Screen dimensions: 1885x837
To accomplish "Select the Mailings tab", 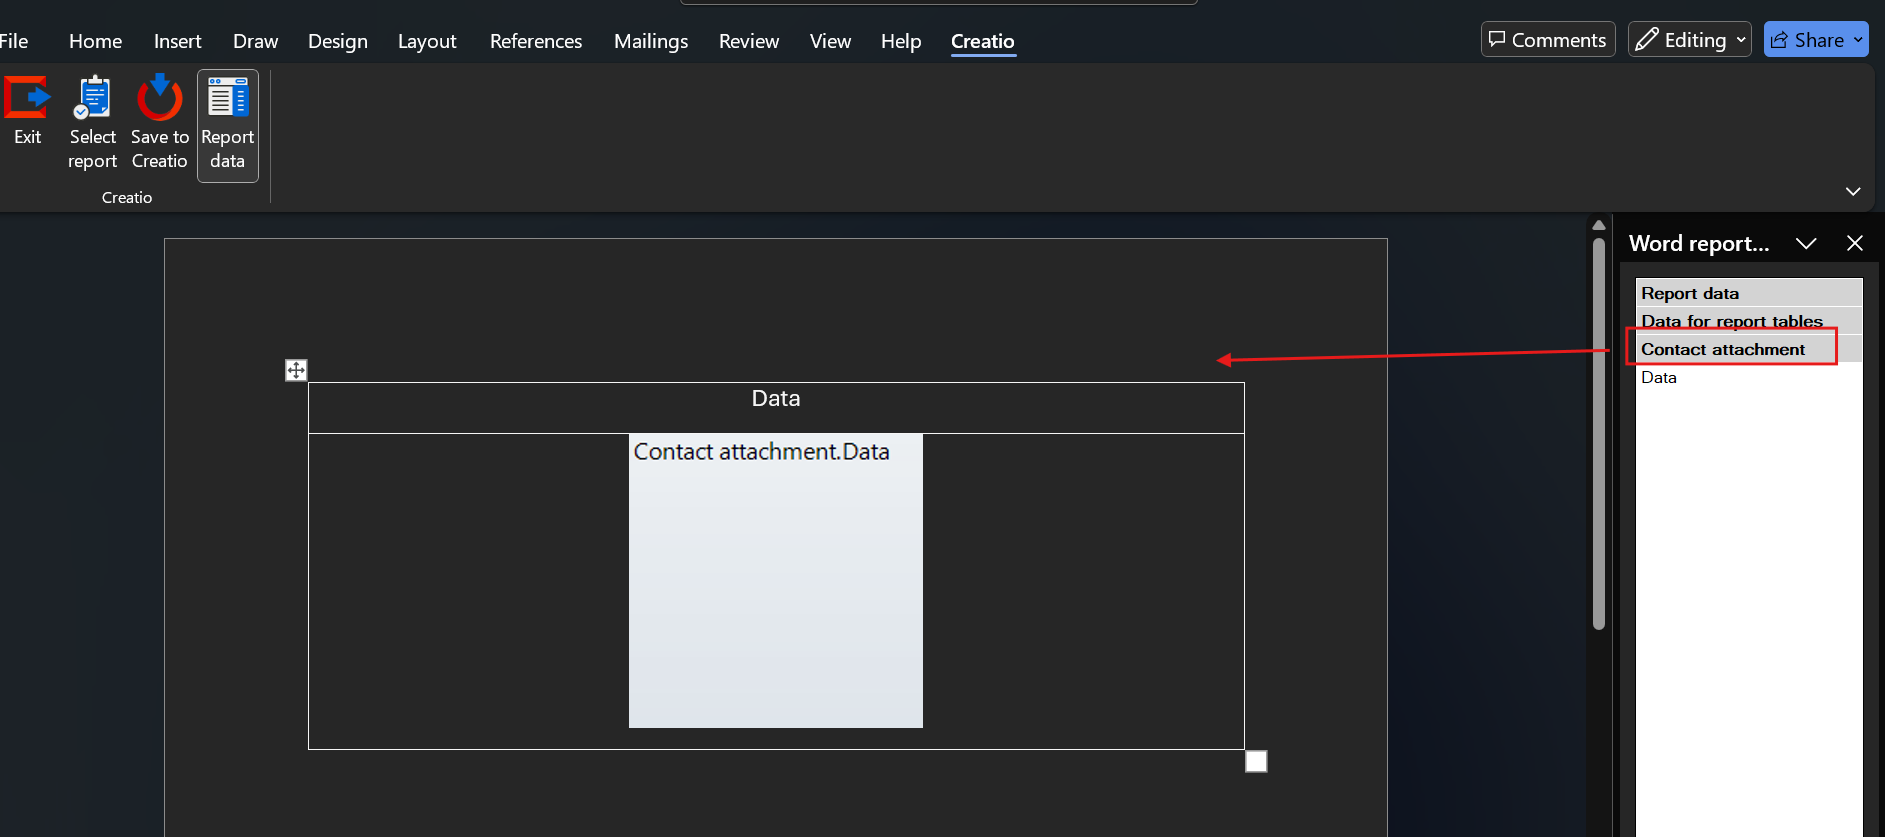I will pos(650,41).
